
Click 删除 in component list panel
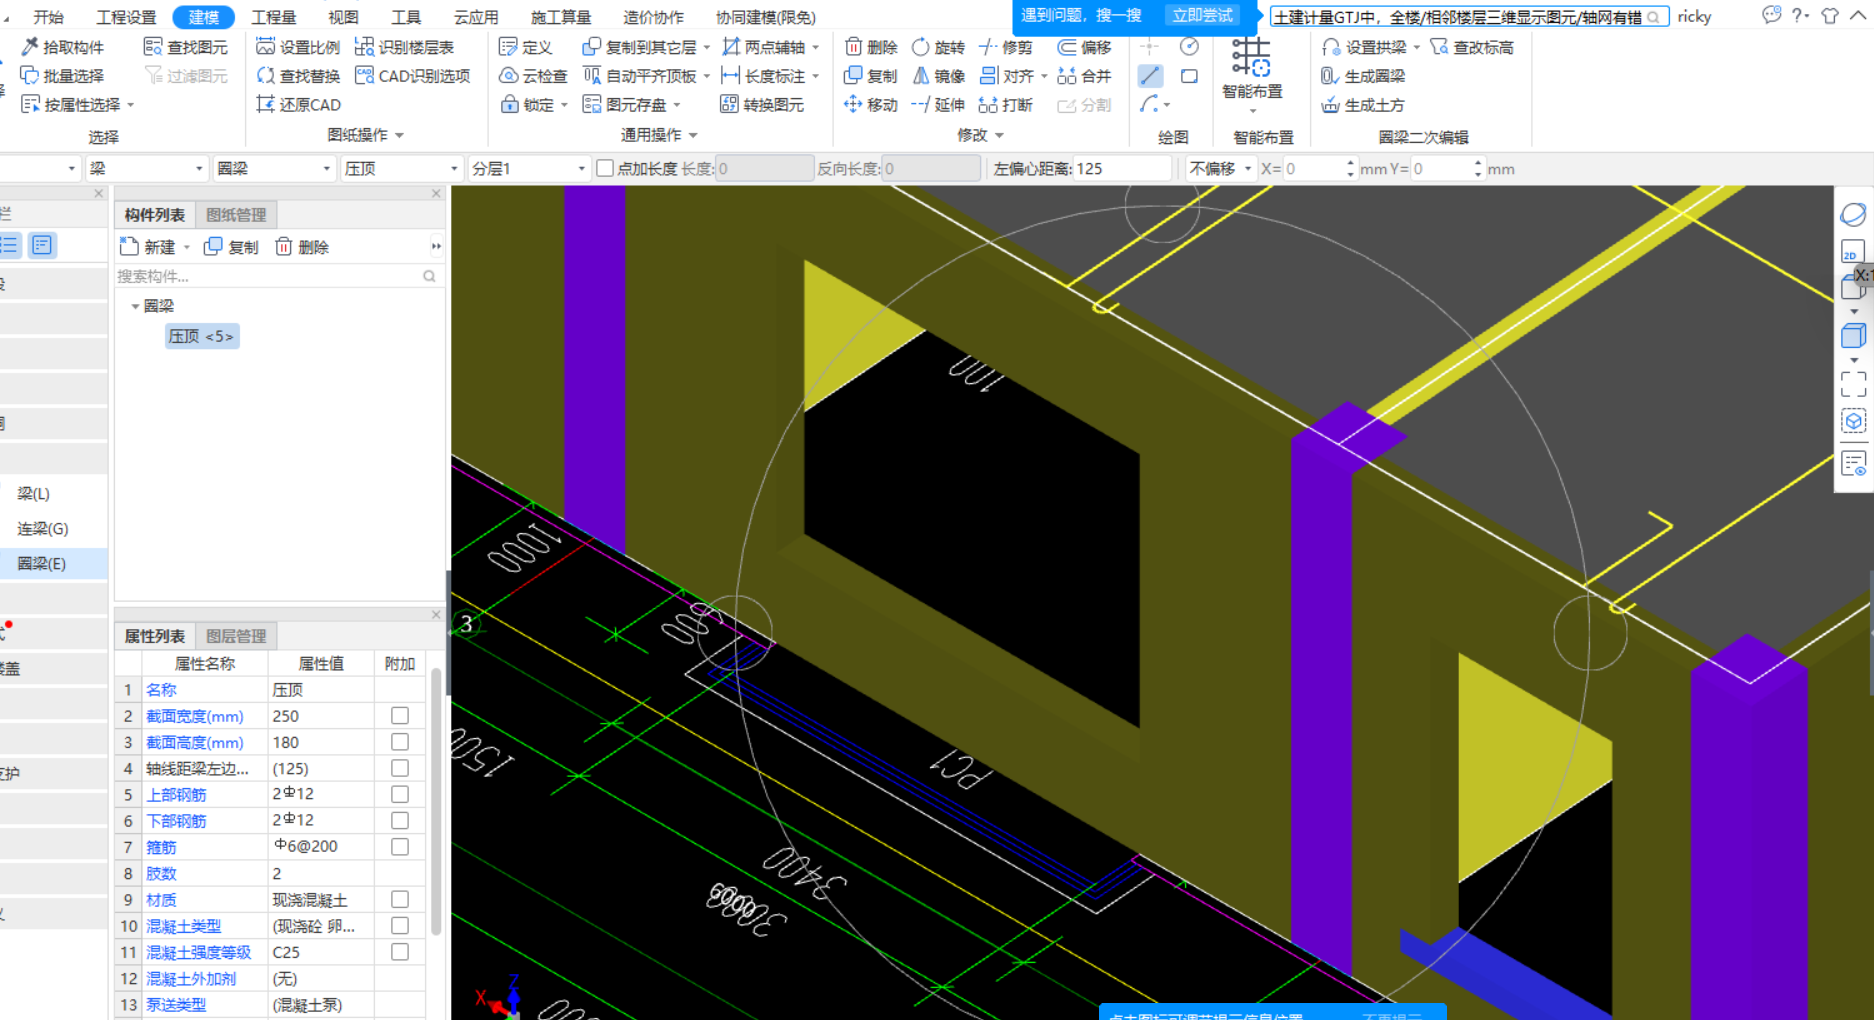(302, 247)
